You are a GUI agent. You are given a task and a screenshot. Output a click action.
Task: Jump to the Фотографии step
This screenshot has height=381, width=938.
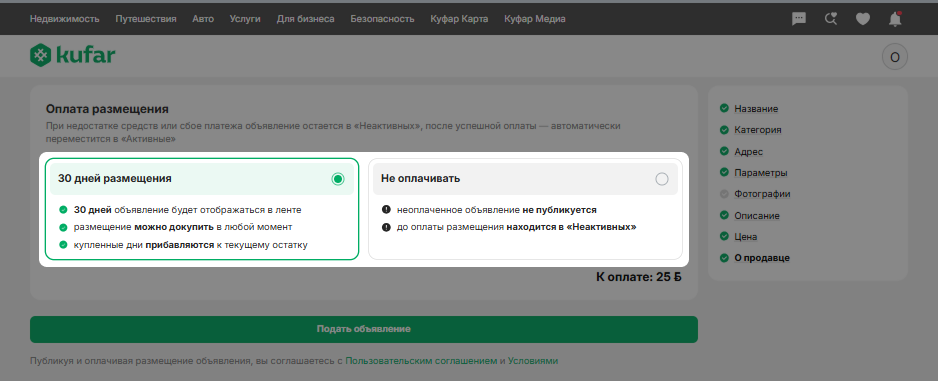(x=763, y=194)
